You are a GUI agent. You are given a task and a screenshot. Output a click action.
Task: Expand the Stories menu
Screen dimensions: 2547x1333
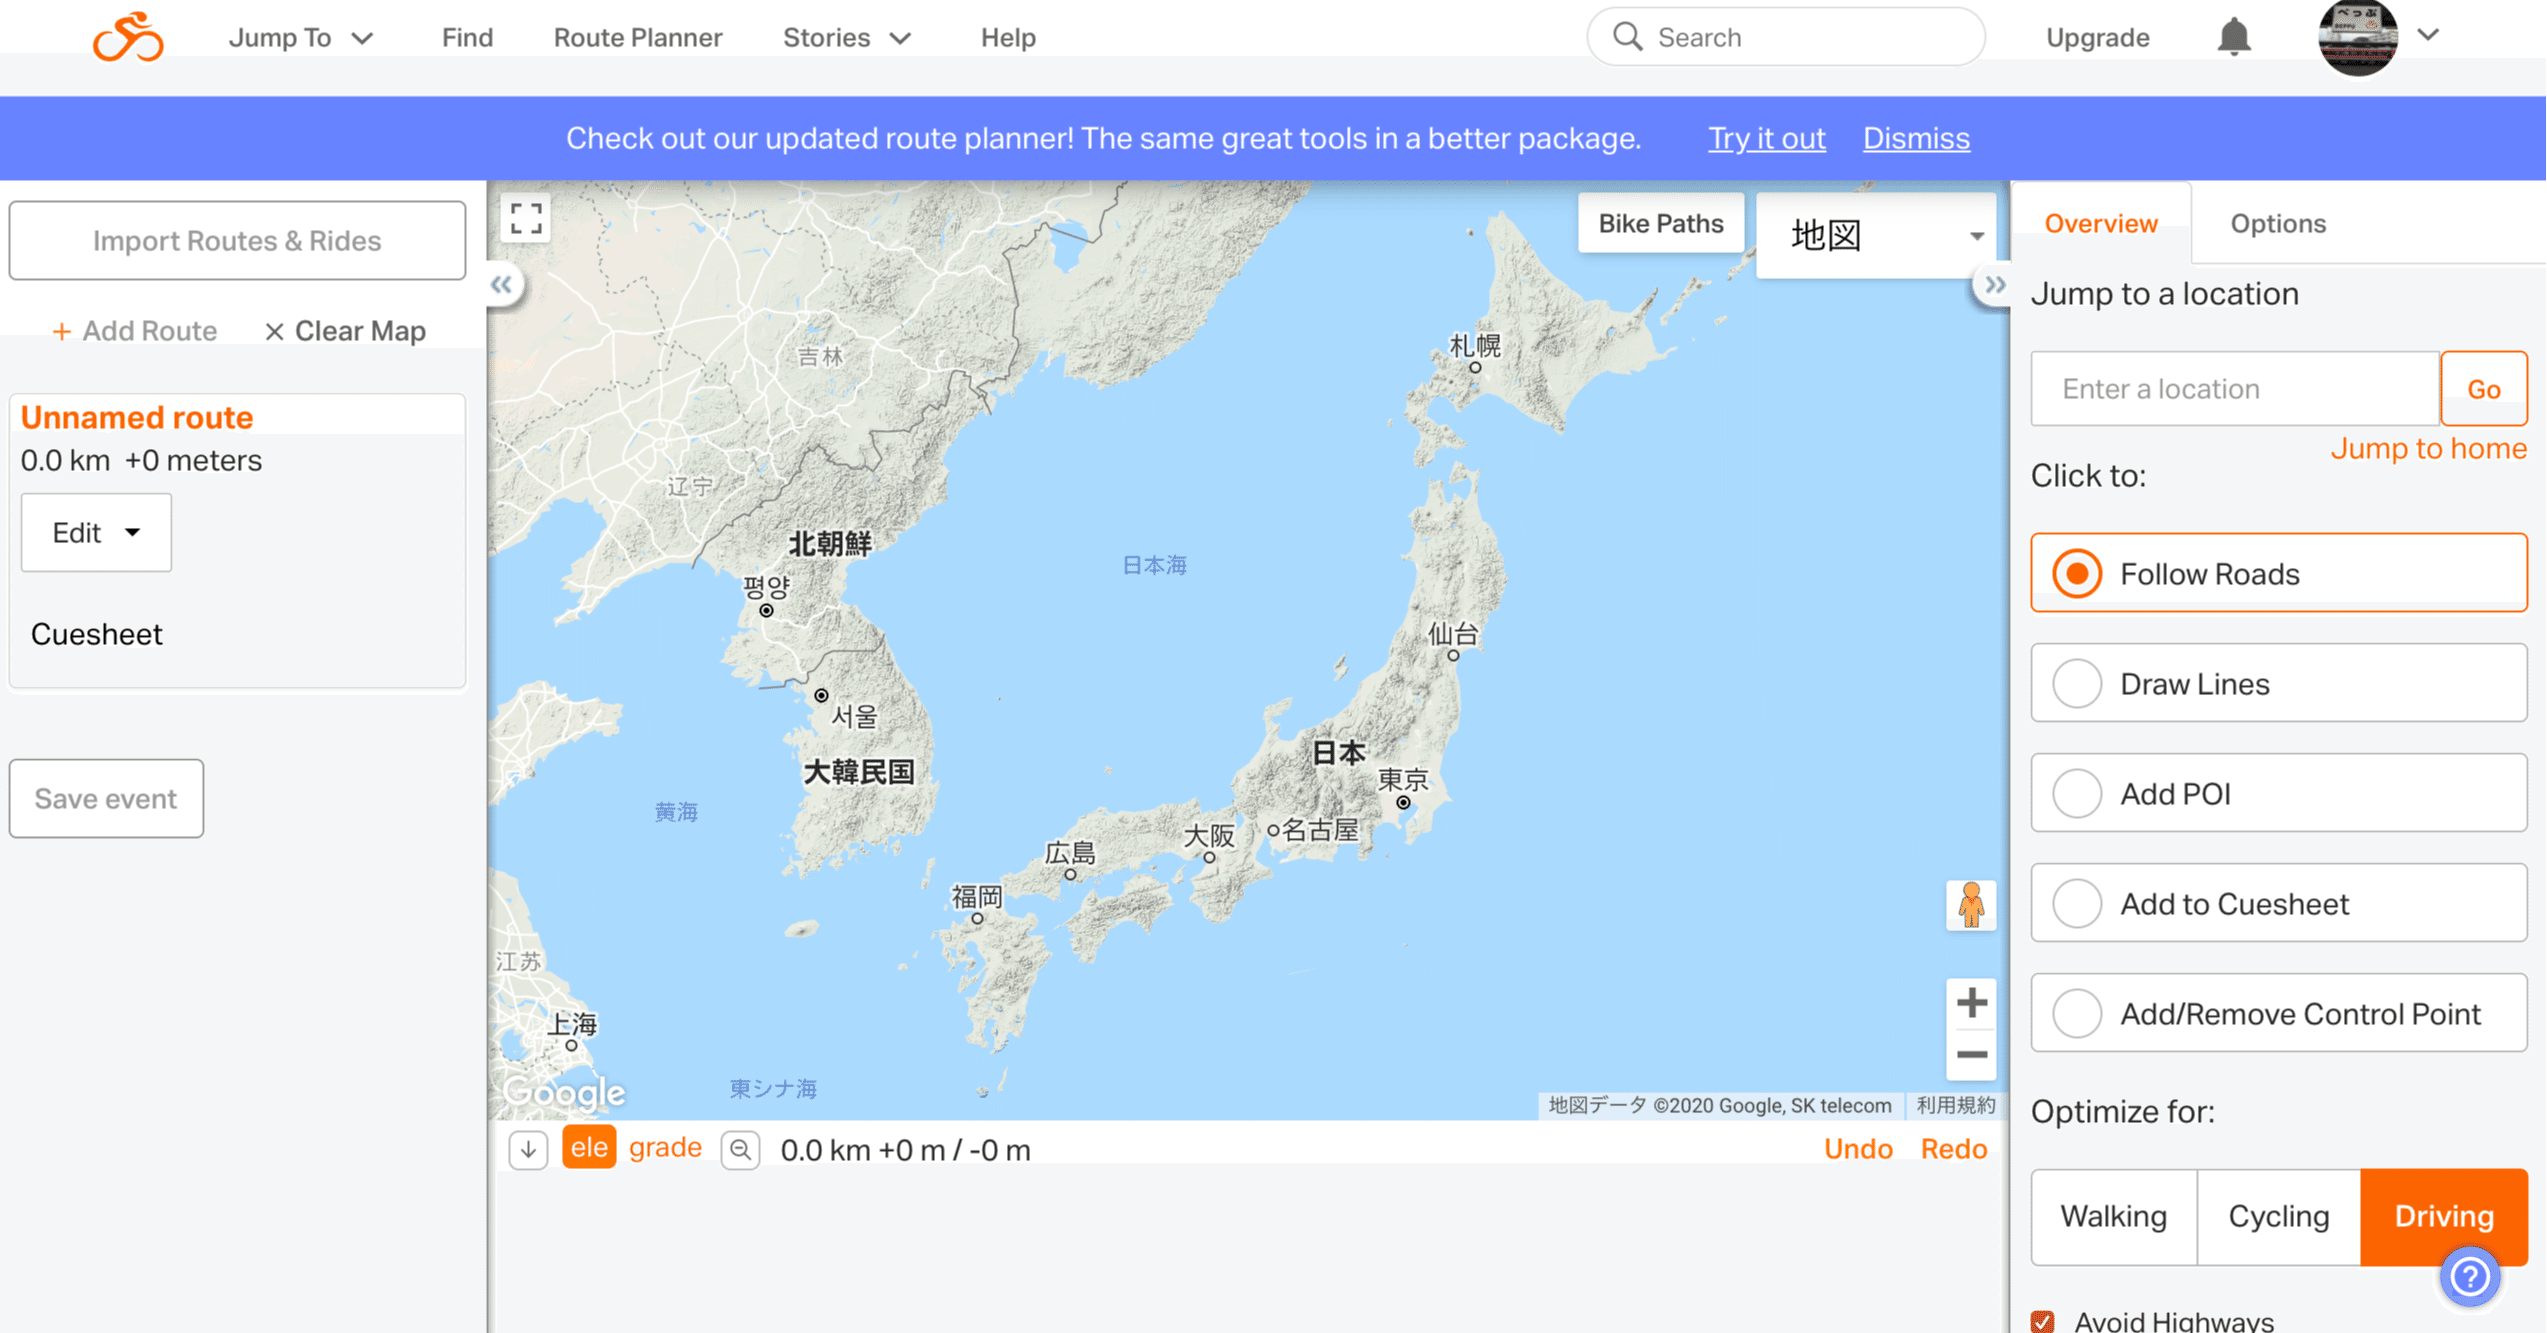point(847,38)
